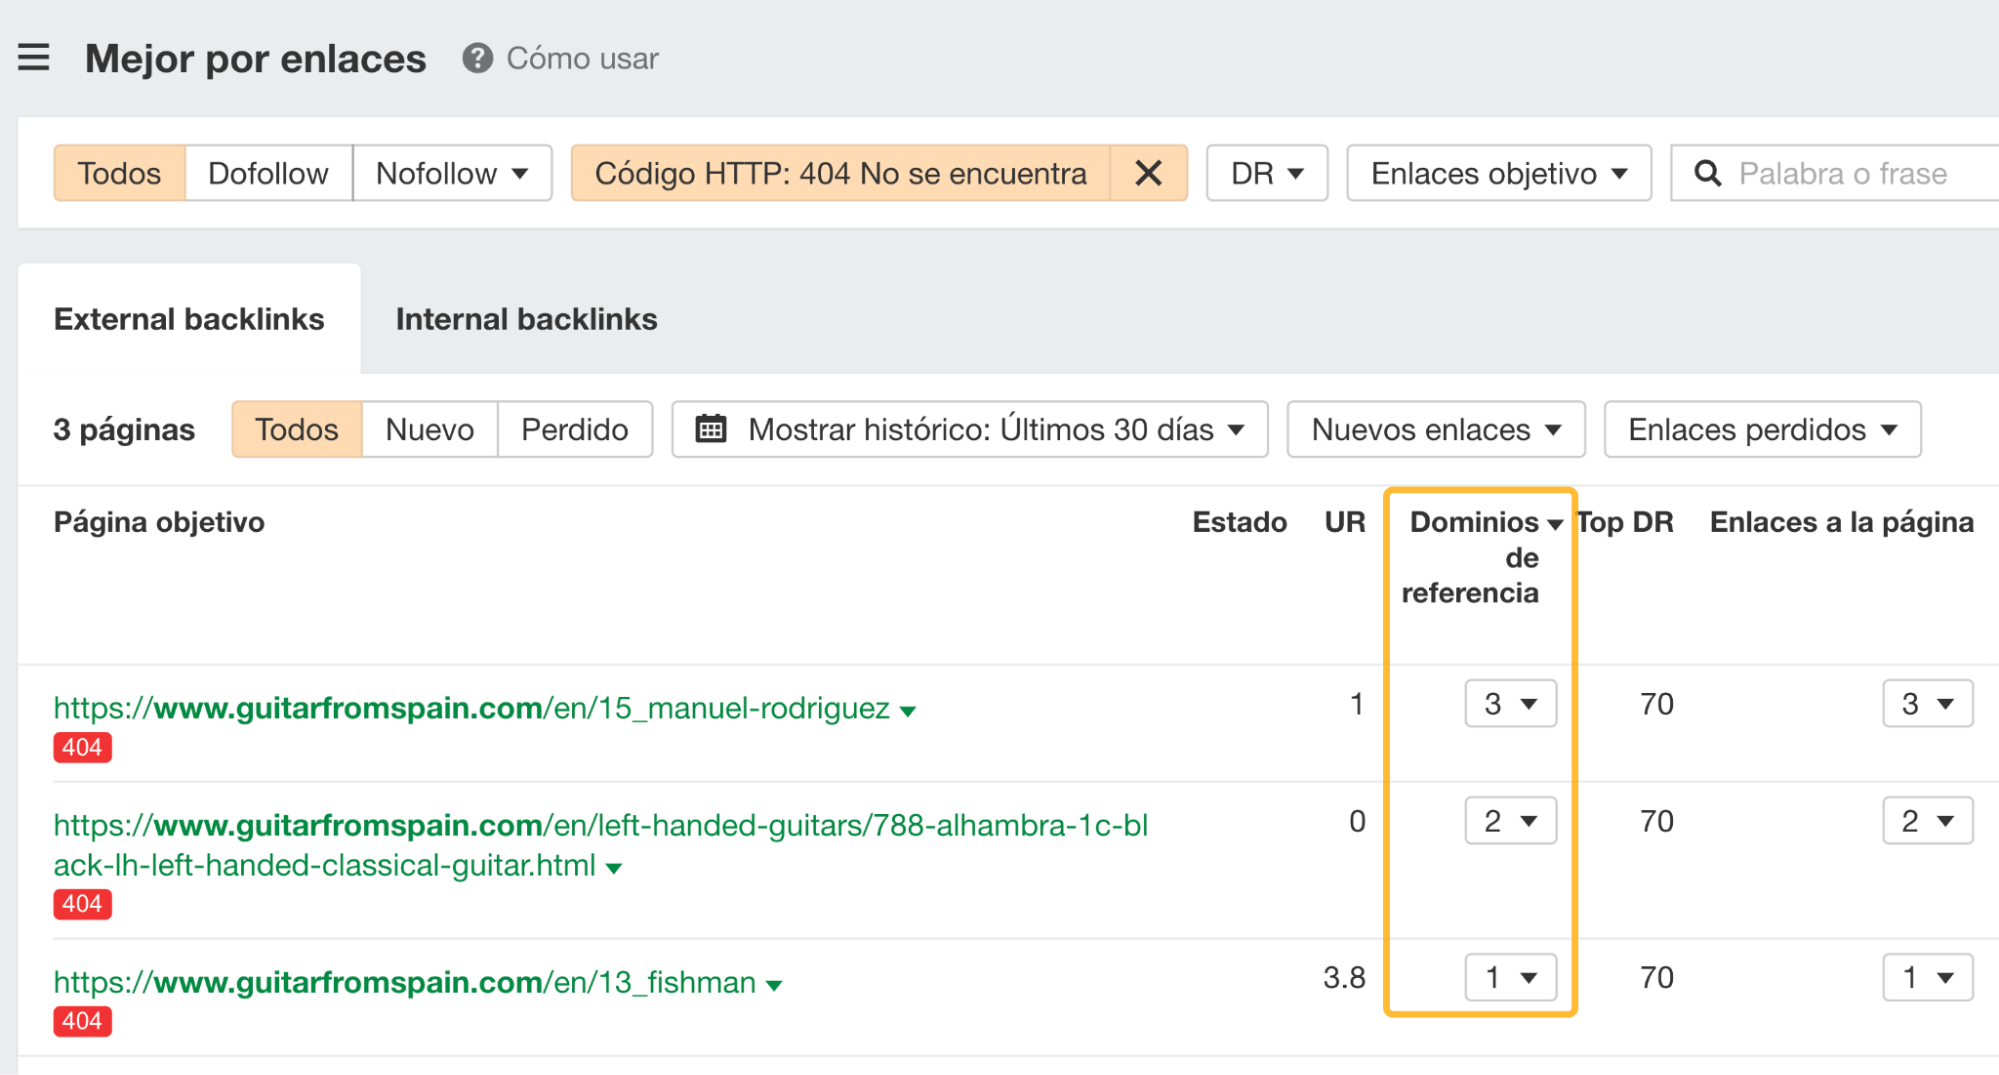Open the hamburger navigation menu

coord(33,57)
